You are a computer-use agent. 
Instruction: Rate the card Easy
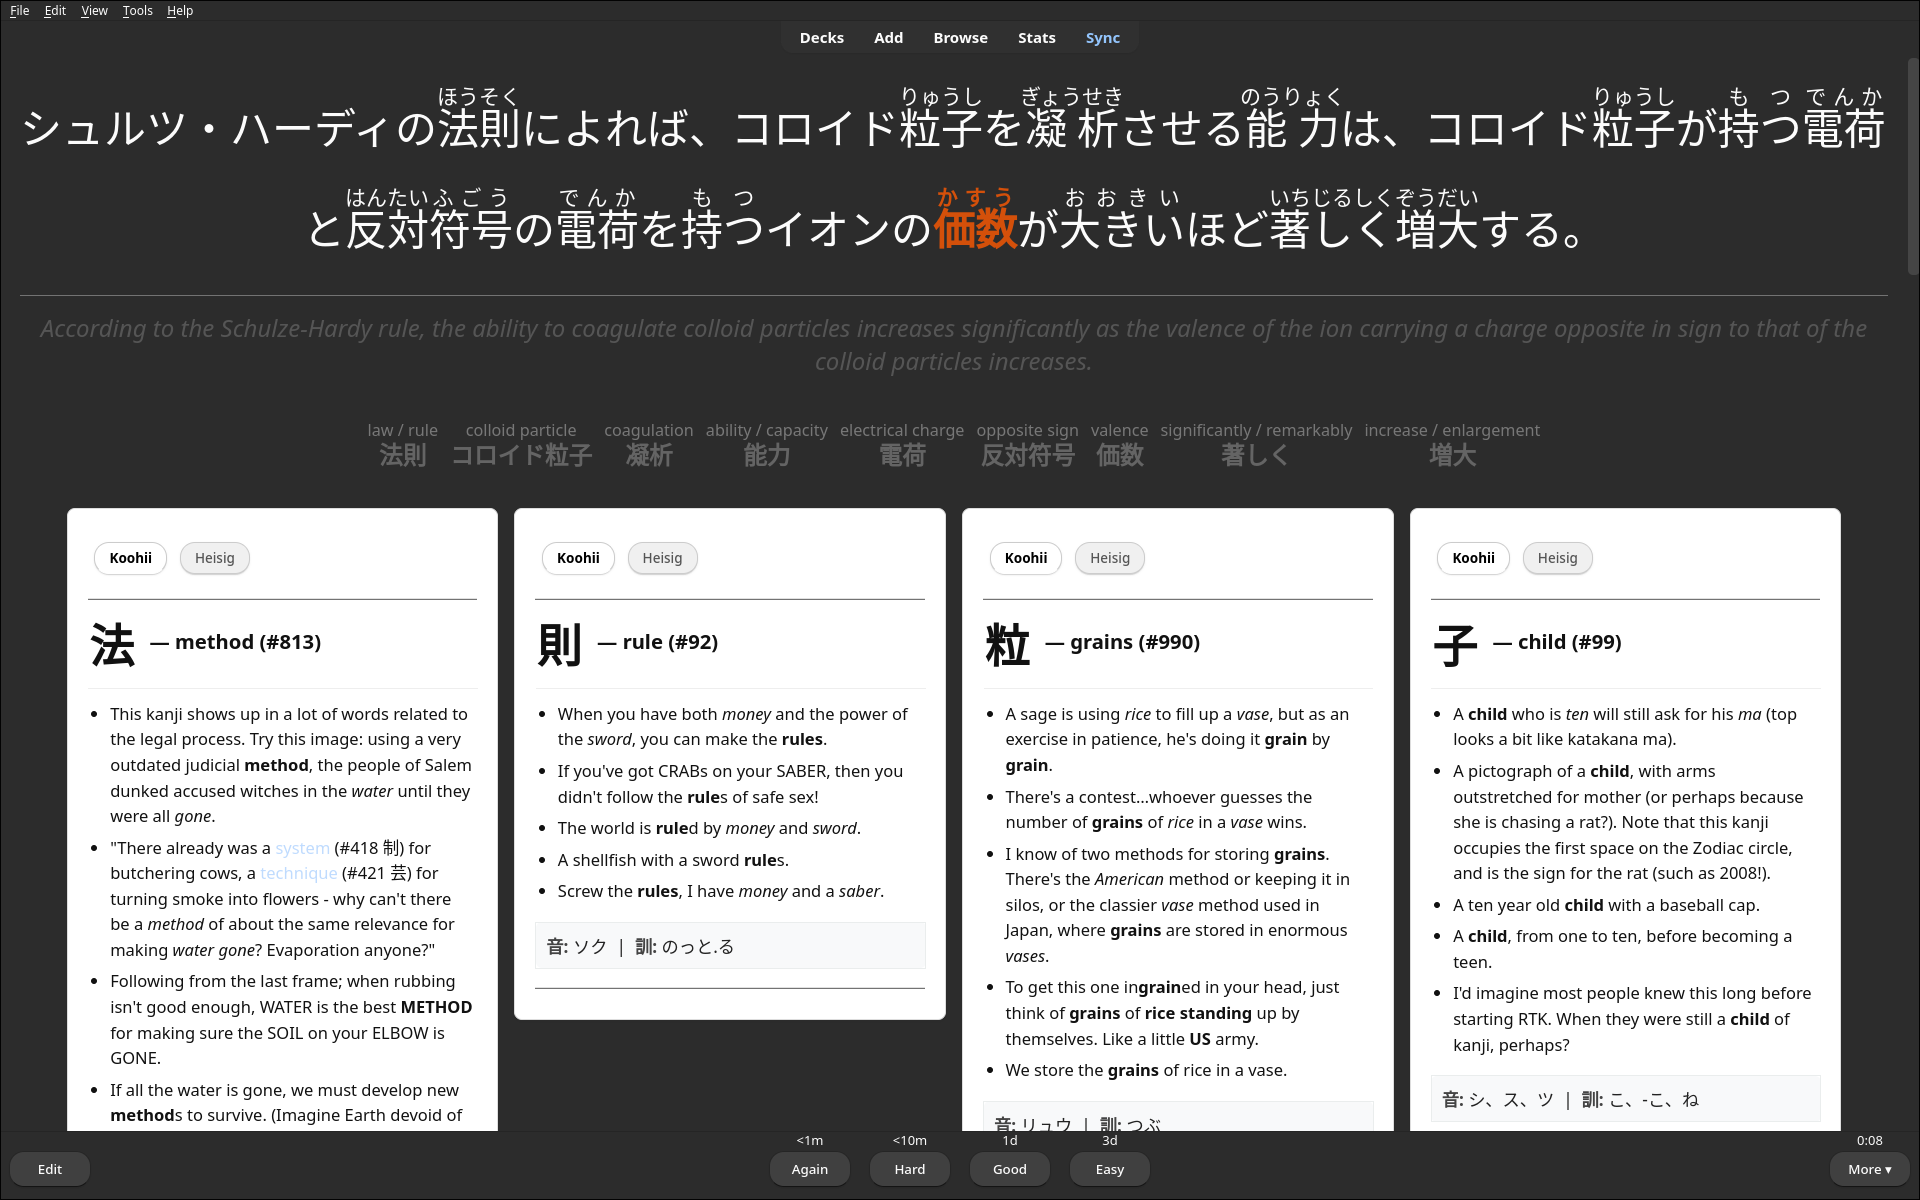click(x=1110, y=1169)
